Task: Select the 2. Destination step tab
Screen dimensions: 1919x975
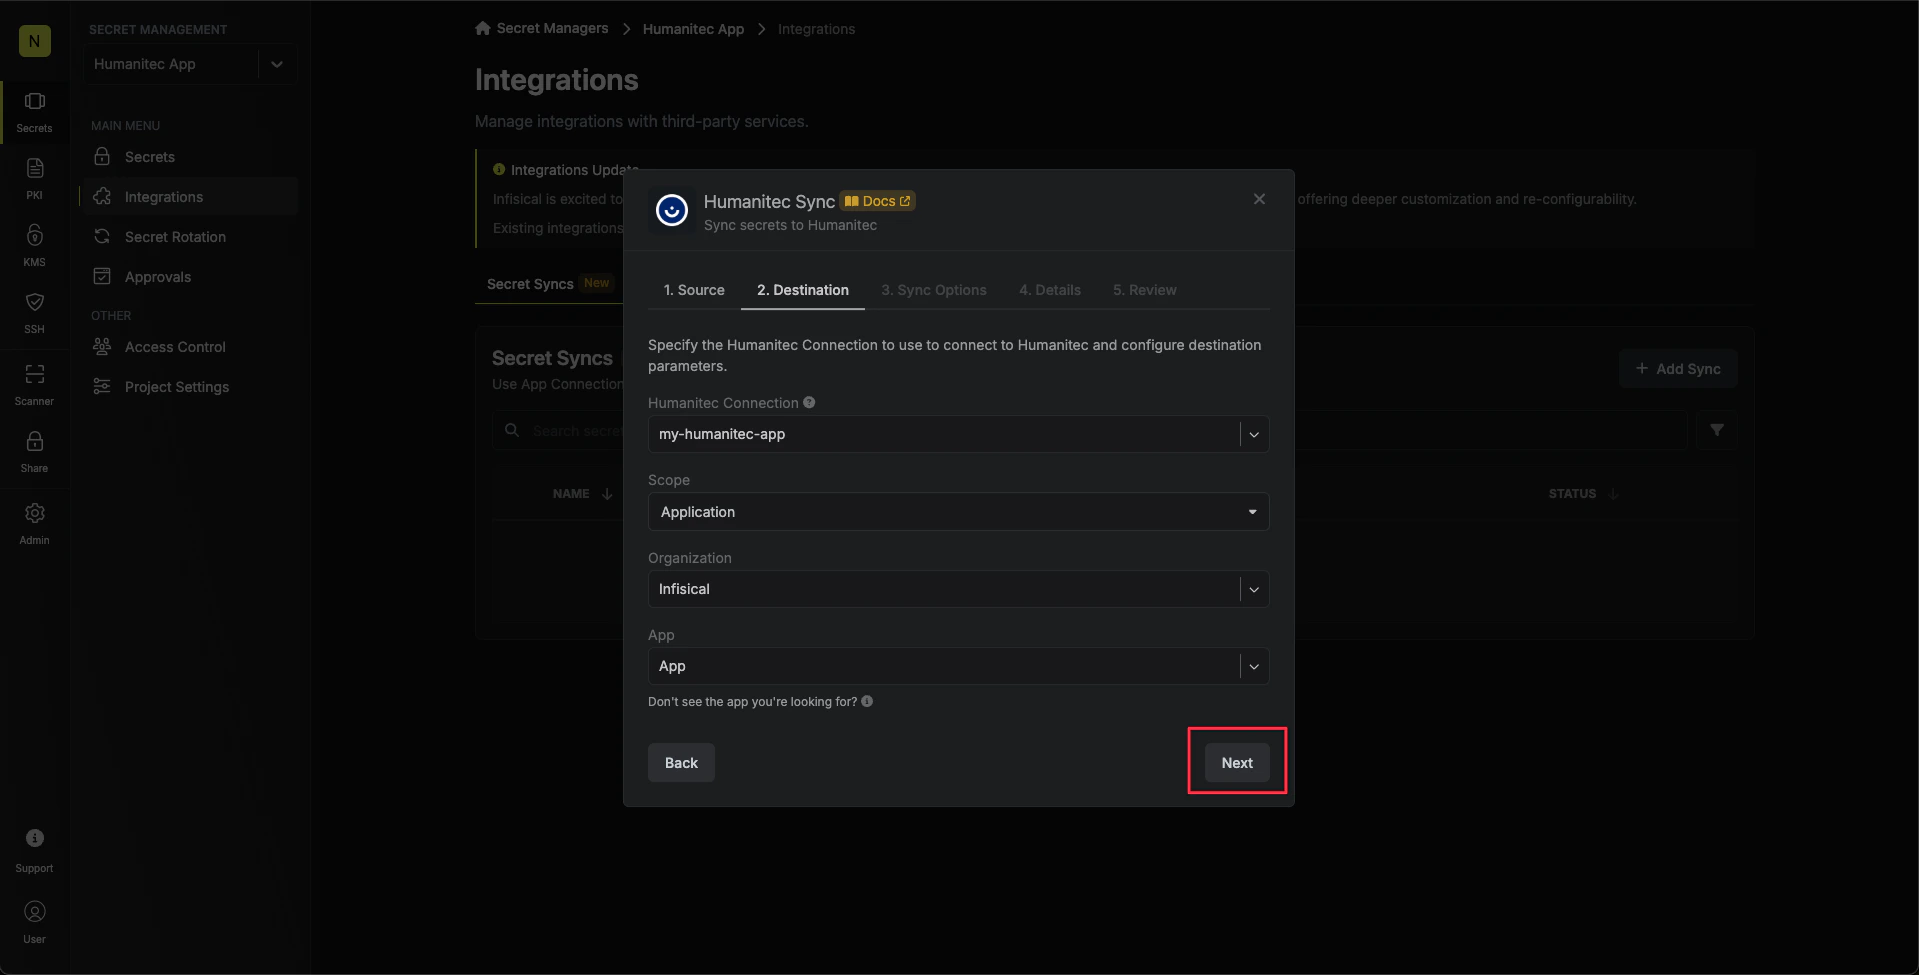Action: click(x=803, y=290)
